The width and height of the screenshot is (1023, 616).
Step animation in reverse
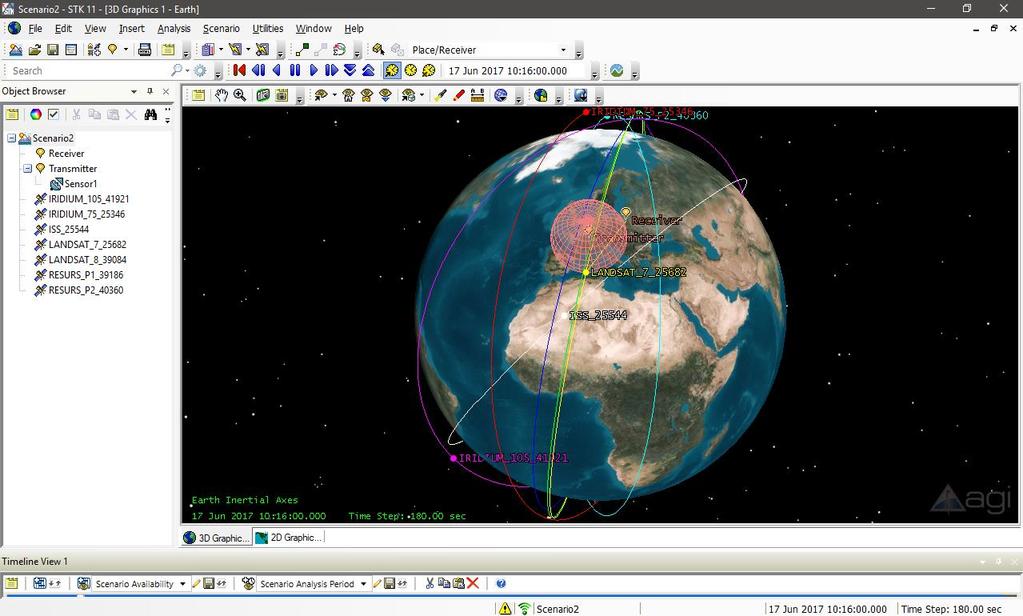coord(258,70)
